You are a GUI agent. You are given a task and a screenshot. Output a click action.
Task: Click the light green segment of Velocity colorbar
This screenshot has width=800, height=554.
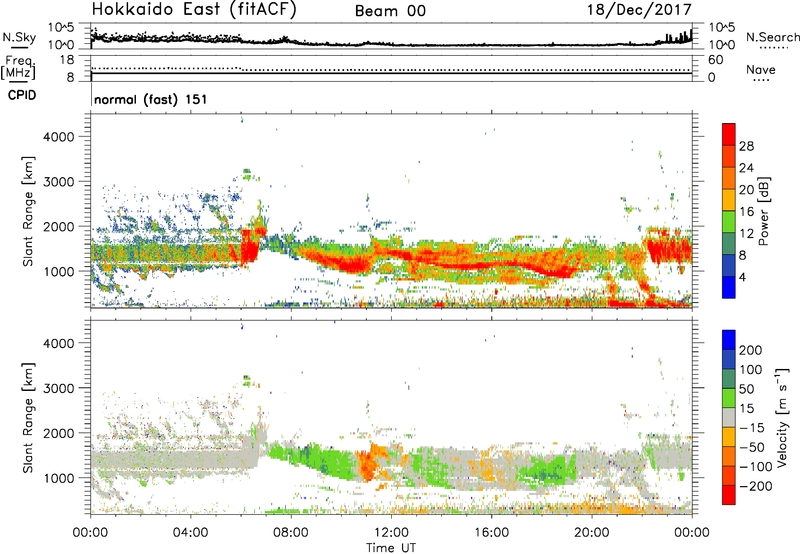729,398
